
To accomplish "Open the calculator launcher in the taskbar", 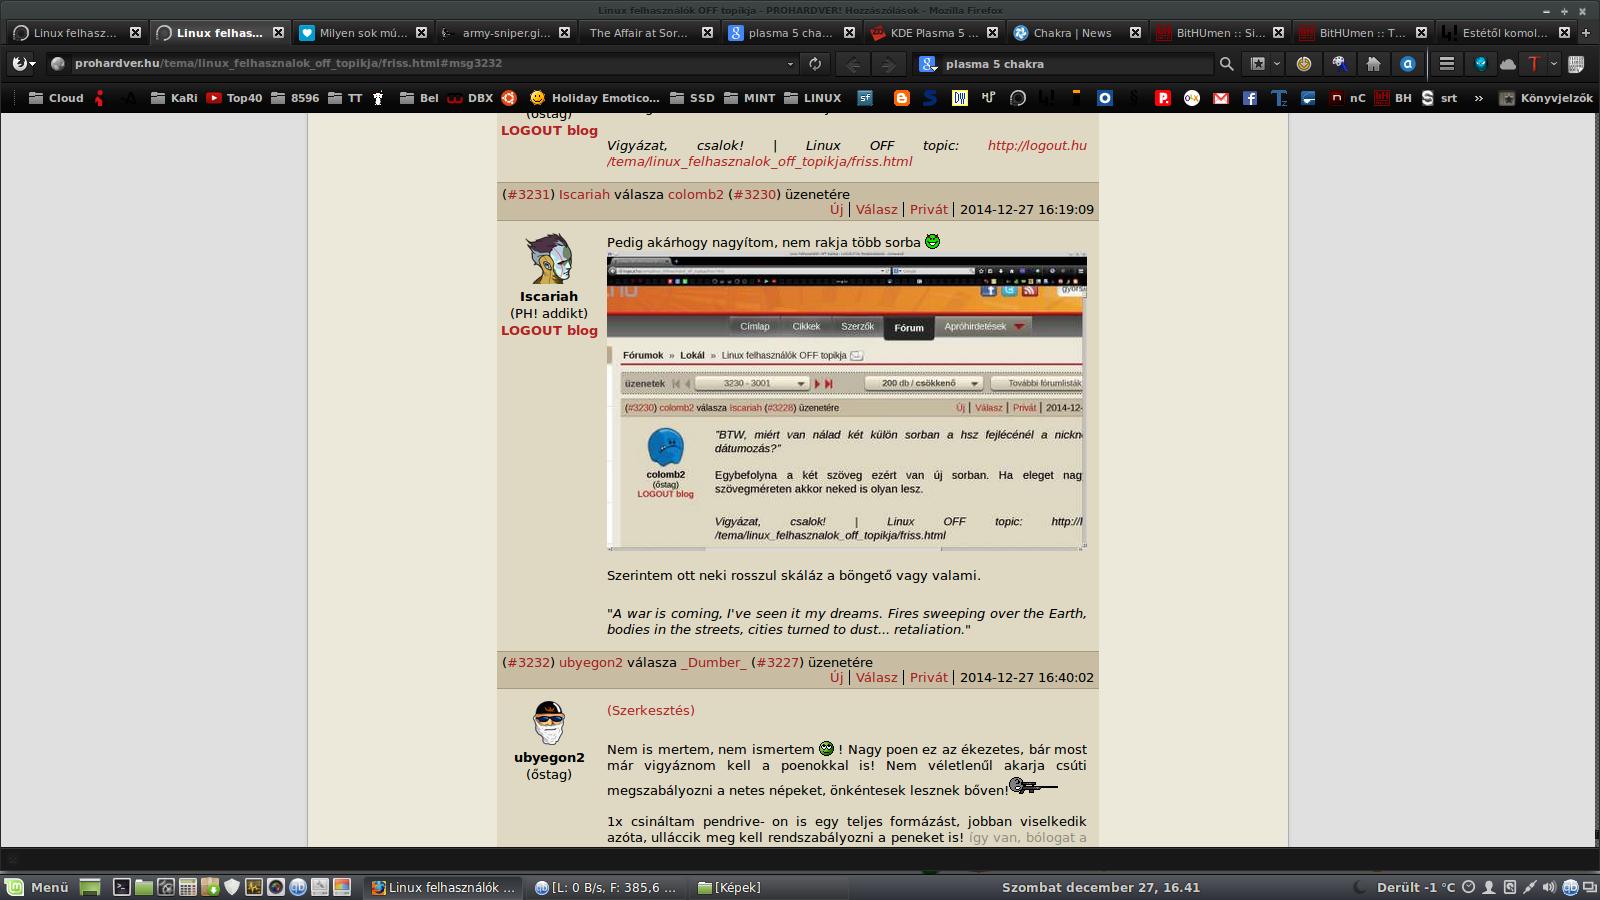I will click(x=187, y=887).
